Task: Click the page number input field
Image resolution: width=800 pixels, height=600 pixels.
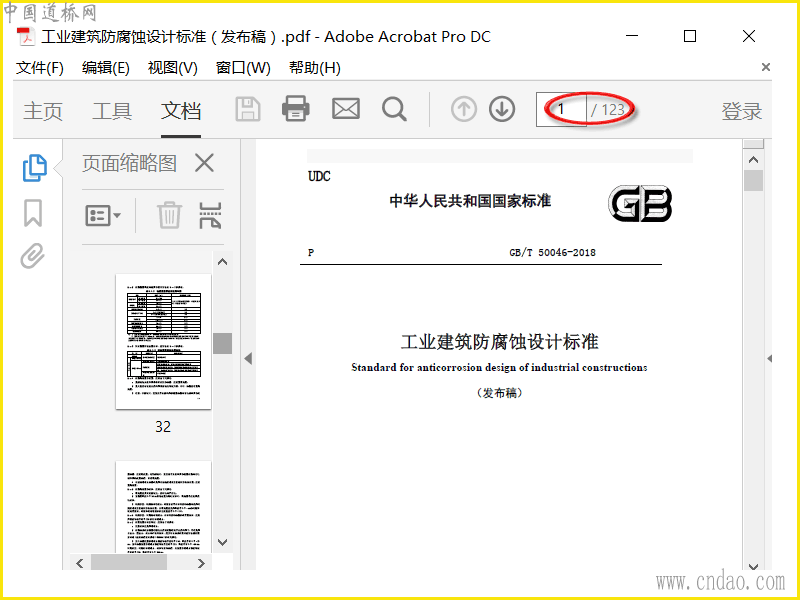Action: [561, 109]
